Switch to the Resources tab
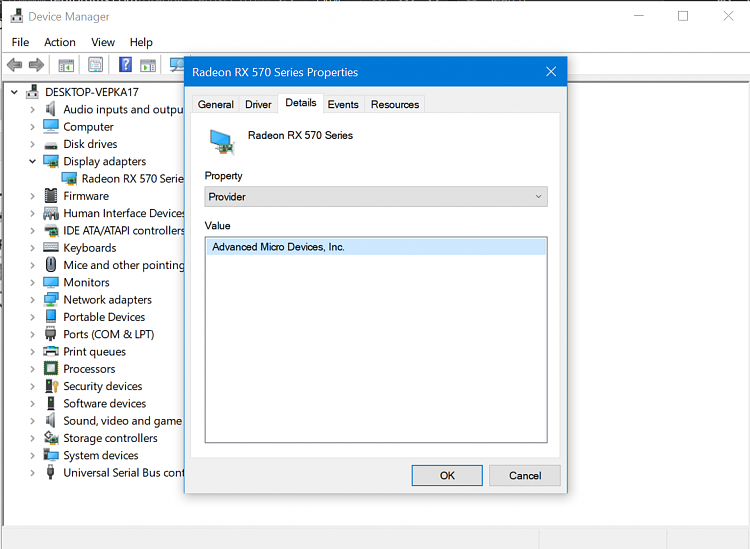This screenshot has height=549, width=750. [395, 104]
